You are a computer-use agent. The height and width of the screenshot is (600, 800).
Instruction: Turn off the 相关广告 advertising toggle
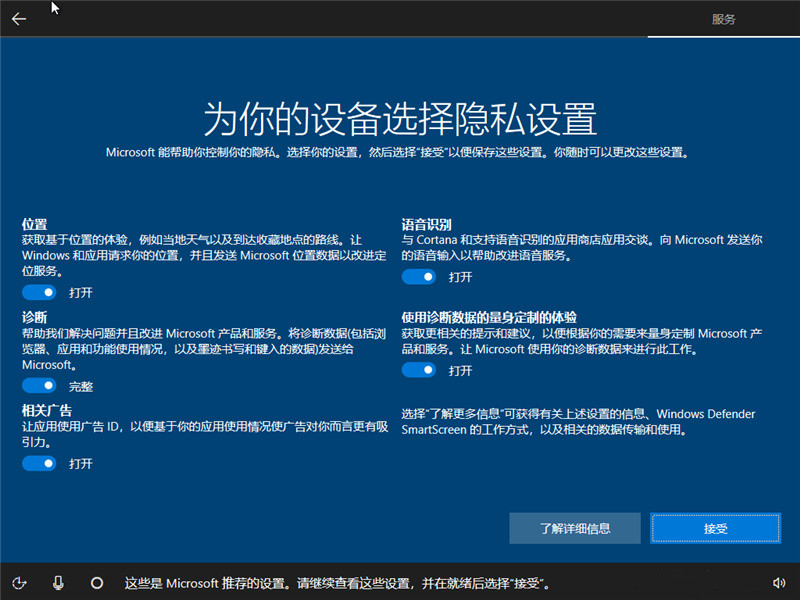[x=38, y=463]
